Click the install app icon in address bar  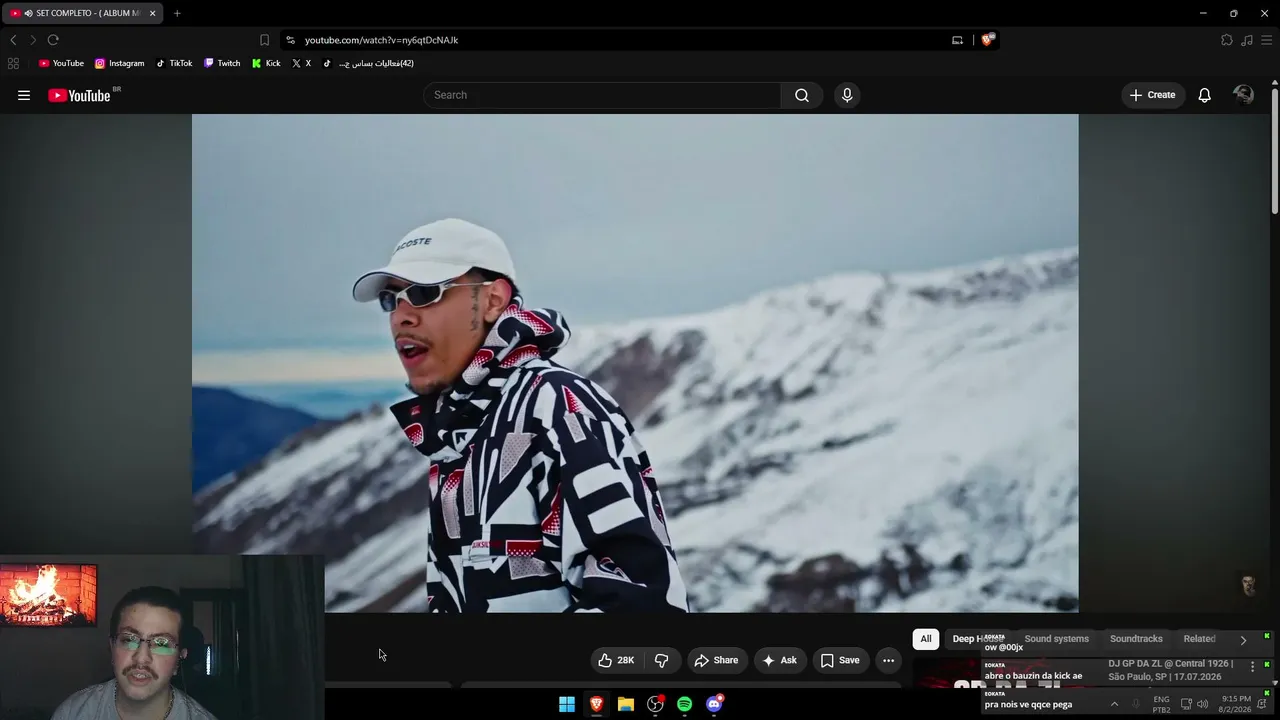(x=957, y=40)
